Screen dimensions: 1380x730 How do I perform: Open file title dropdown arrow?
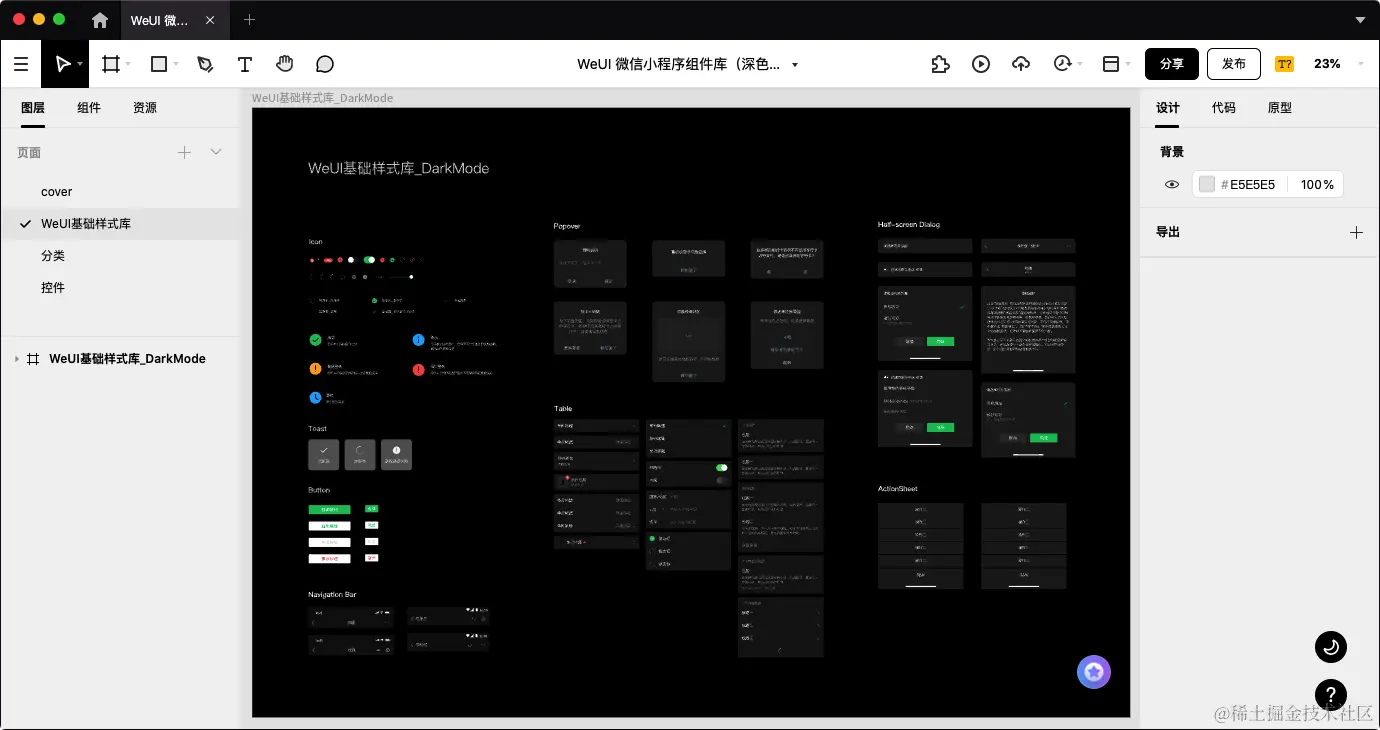click(x=795, y=64)
